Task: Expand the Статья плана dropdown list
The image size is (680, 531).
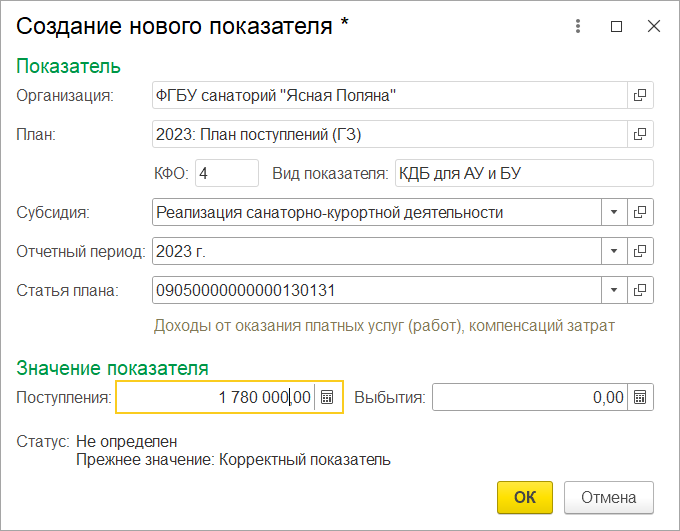Action: [x=614, y=290]
